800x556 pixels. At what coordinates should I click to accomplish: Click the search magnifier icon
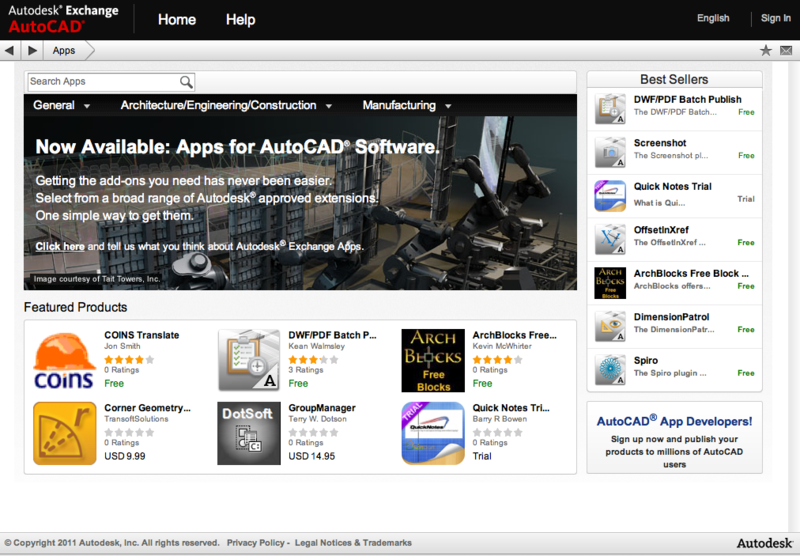[x=186, y=82]
